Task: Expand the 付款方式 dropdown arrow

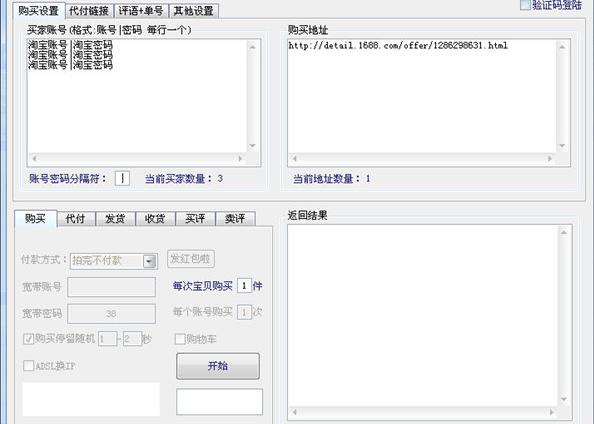Action: tap(149, 261)
